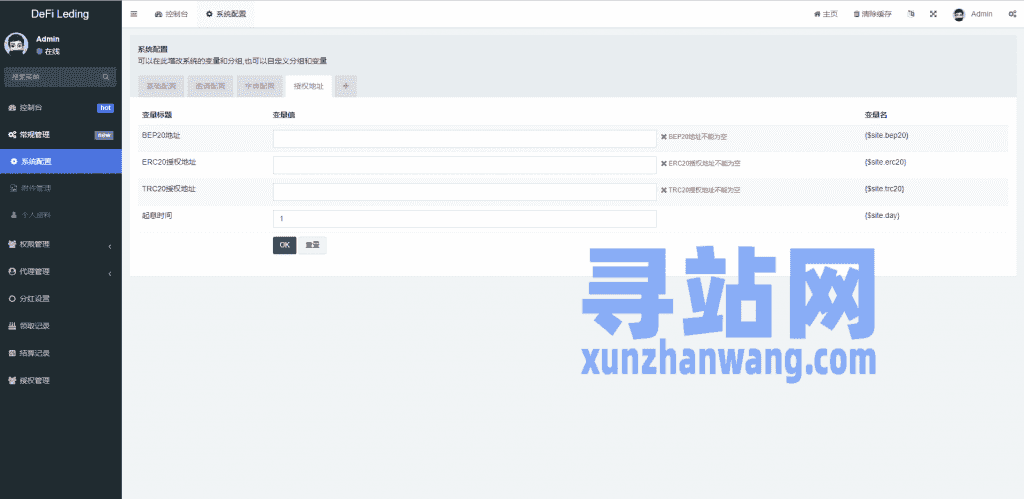Click the ERC20授权地址不能为空 error message

[700, 164]
